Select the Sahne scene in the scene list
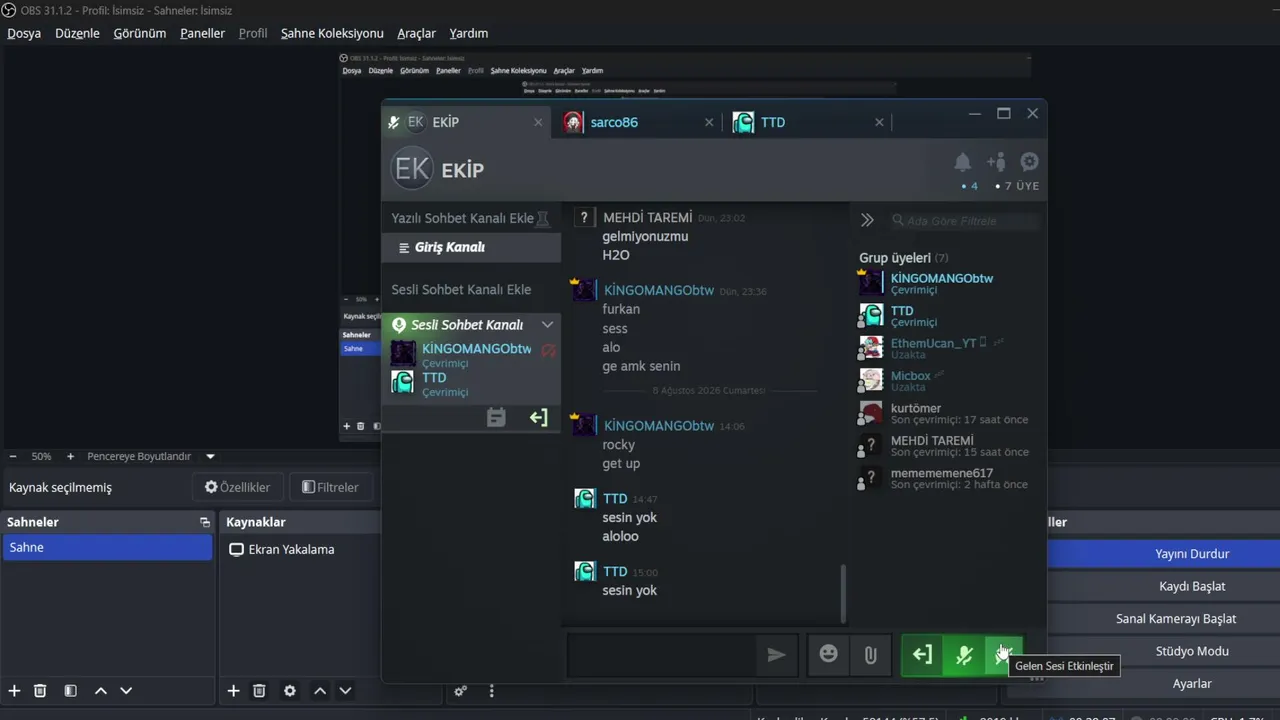The image size is (1280, 720). click(108, 547)
